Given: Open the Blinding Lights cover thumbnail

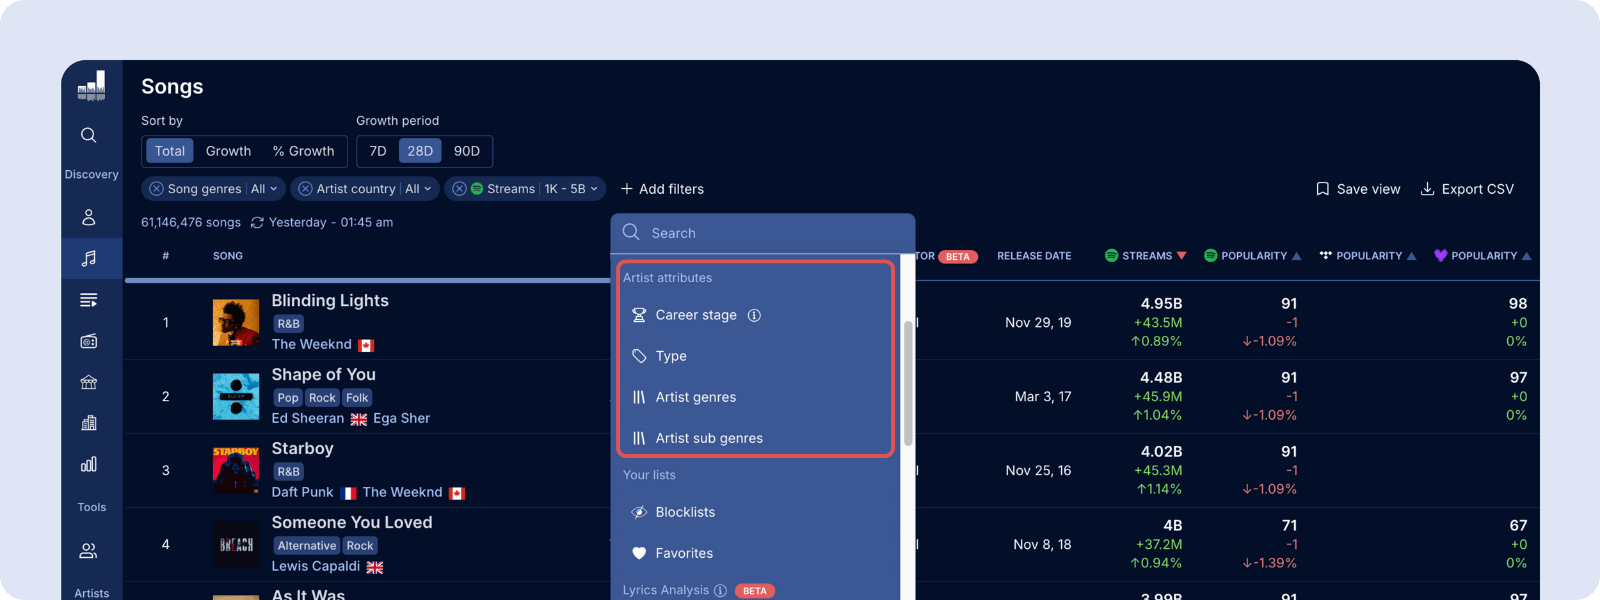Looking at the screenshot, I should click(236, 323).
